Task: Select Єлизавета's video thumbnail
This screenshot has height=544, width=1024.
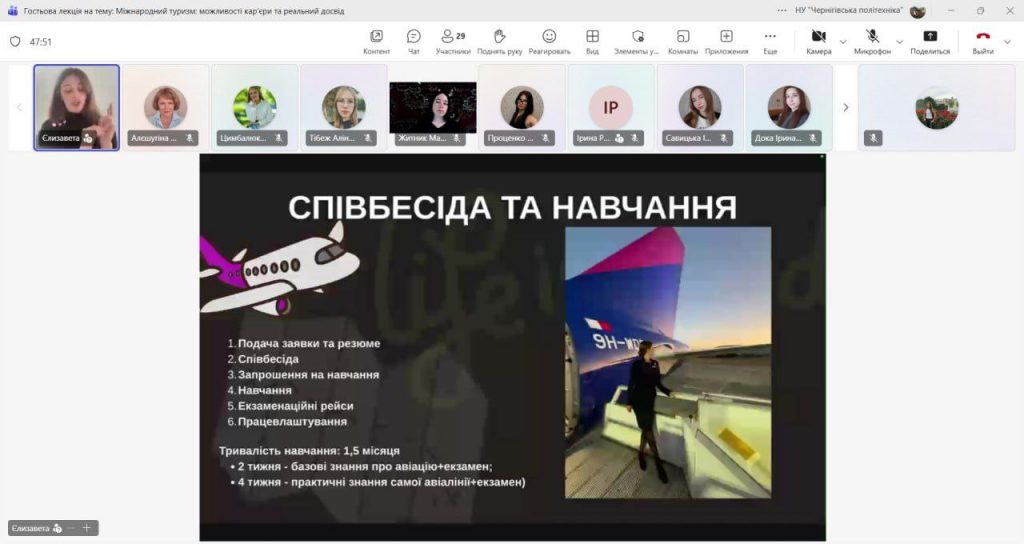Action: pos(77,107)
